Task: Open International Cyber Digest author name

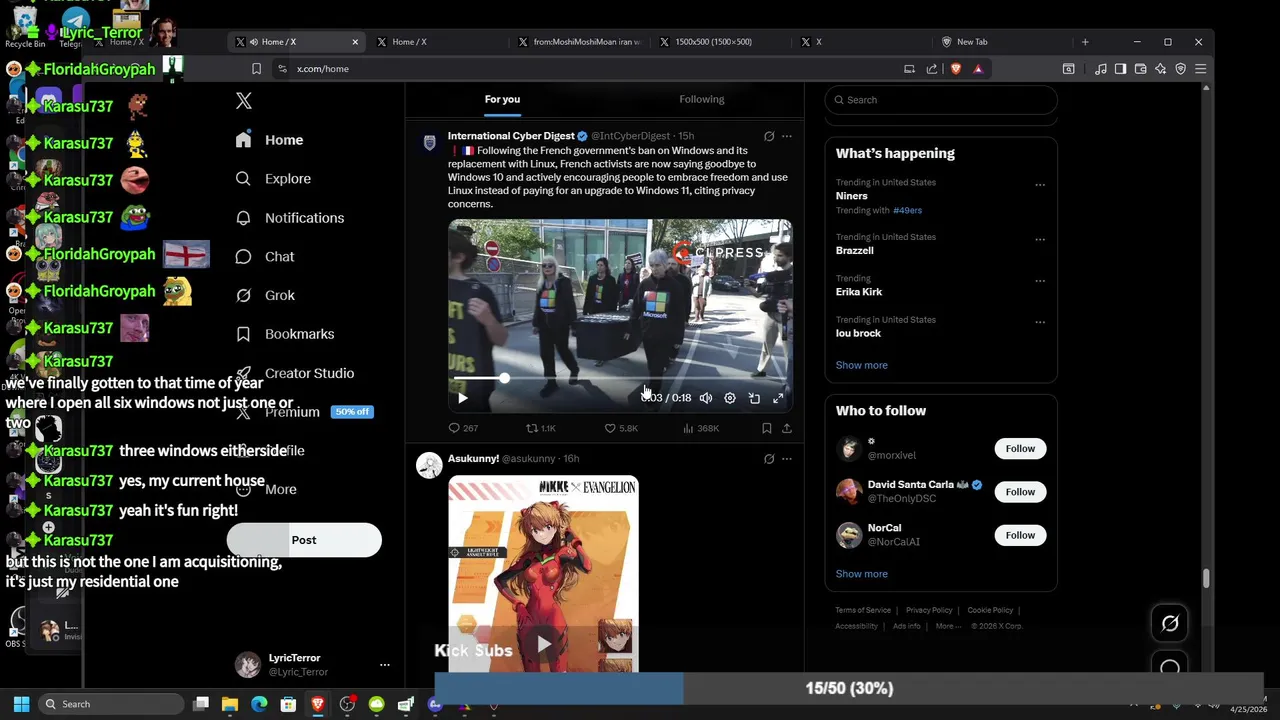Action: click(x=511, y=136)
